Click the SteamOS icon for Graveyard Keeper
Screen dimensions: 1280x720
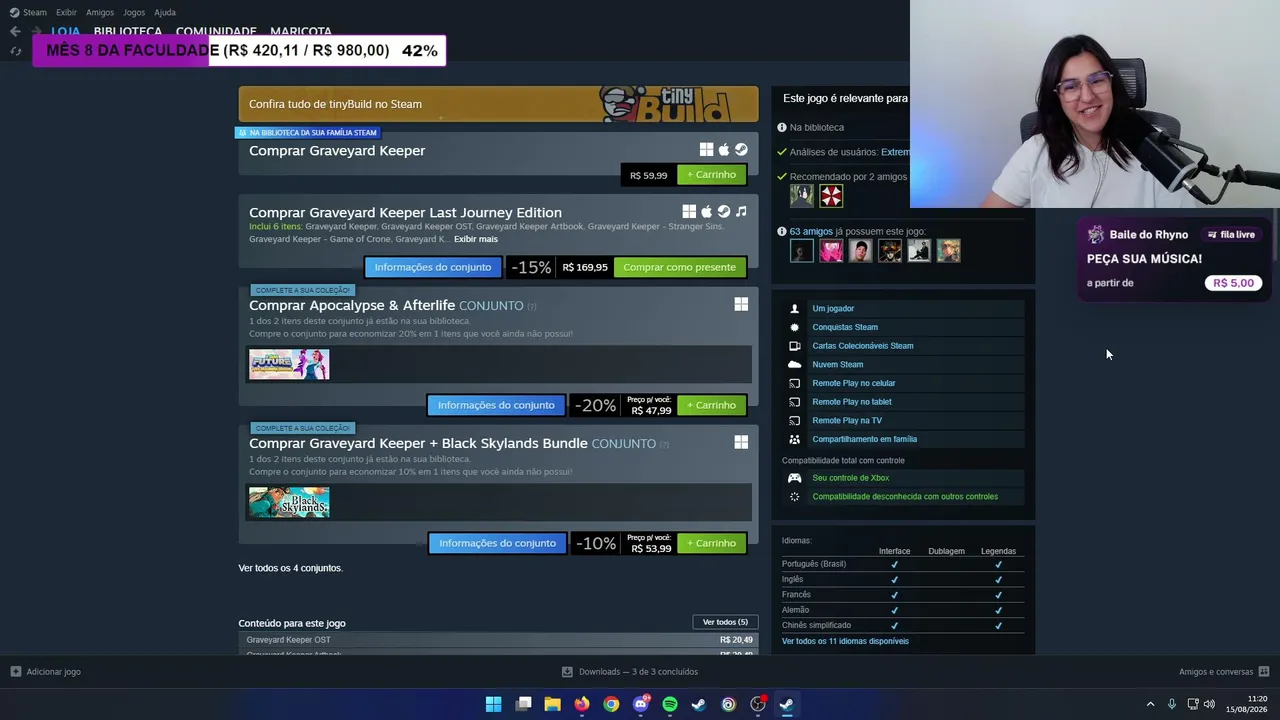click(x=741, y=149)
